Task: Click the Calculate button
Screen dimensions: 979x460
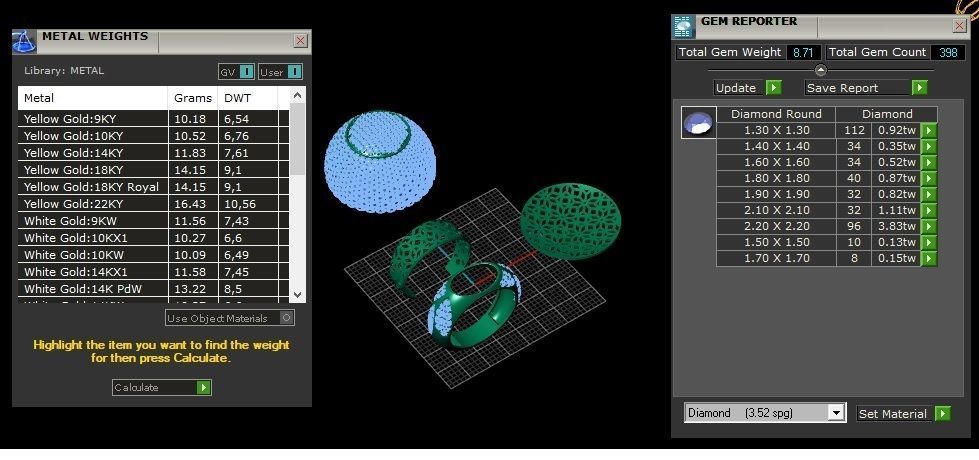Action: (x=162, y=388)
